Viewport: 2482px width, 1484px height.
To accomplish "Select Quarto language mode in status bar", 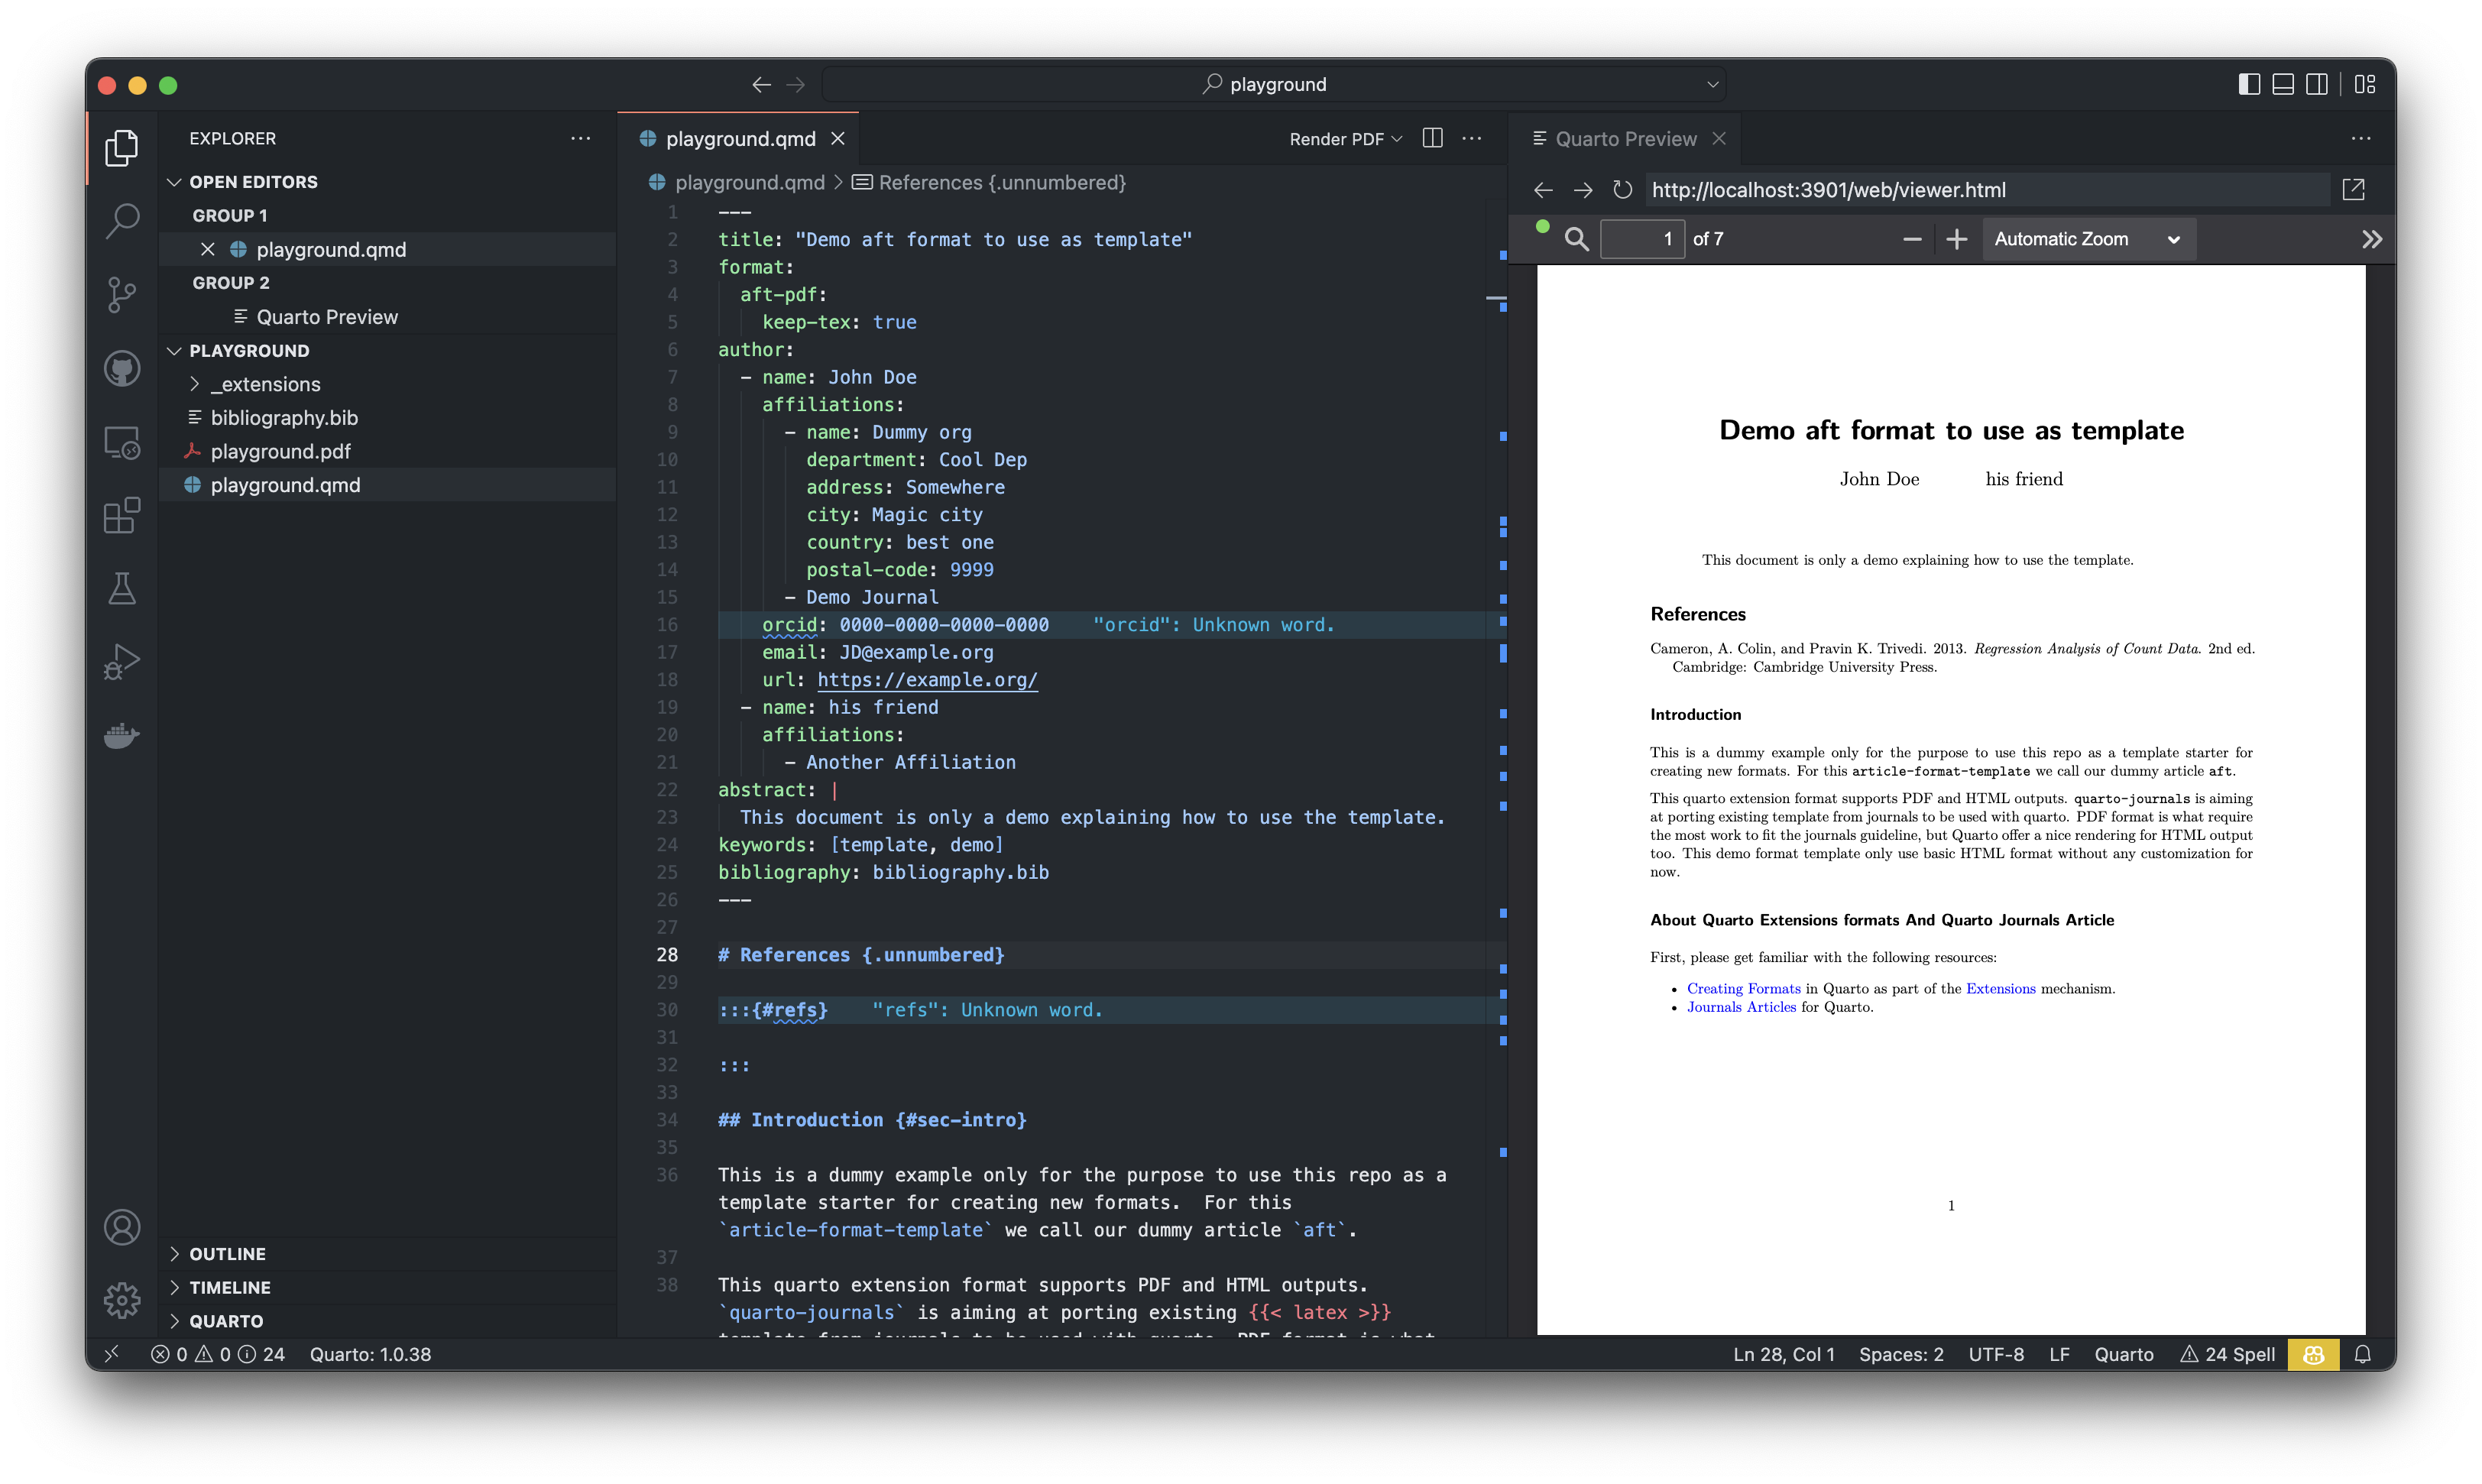I will click(x=2124, y=1354).
